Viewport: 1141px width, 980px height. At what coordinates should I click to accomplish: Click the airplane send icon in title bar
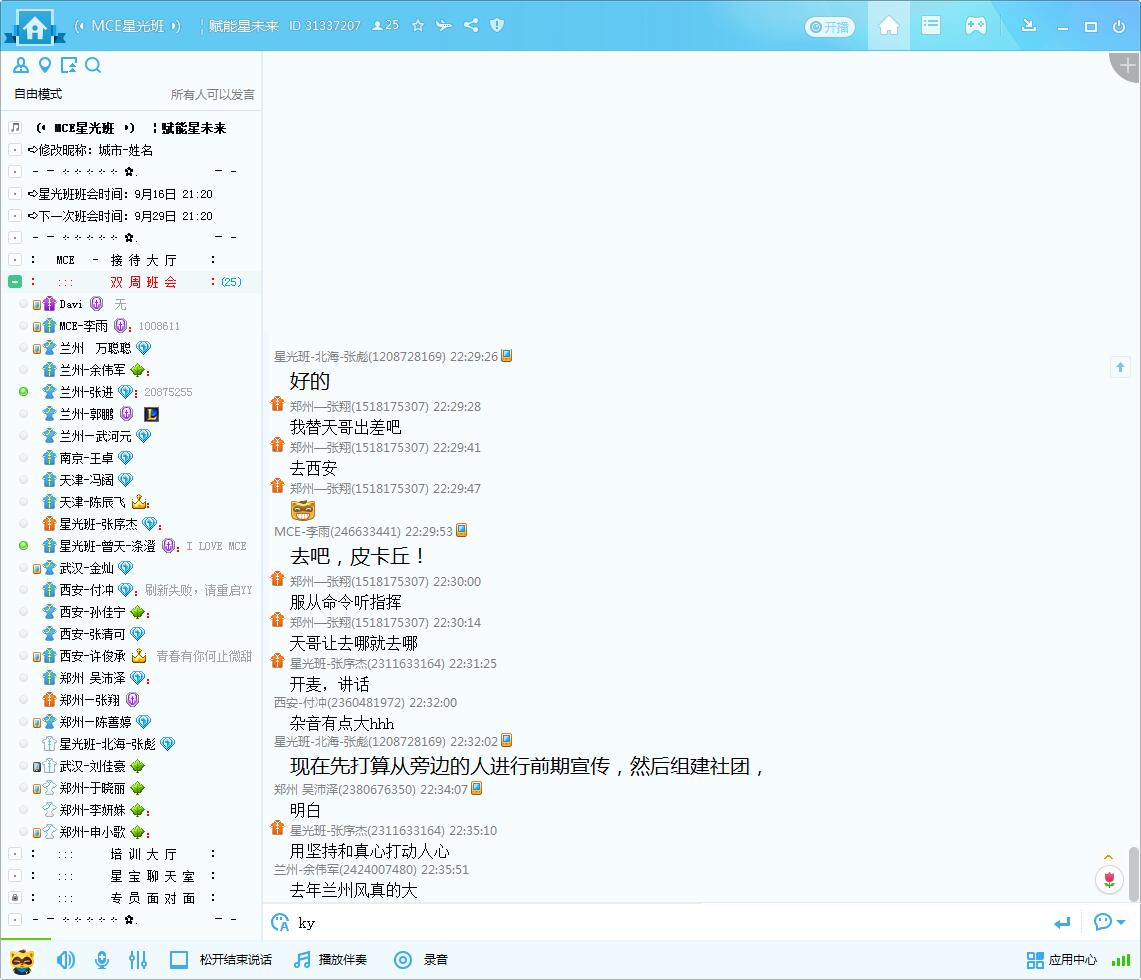443,25
